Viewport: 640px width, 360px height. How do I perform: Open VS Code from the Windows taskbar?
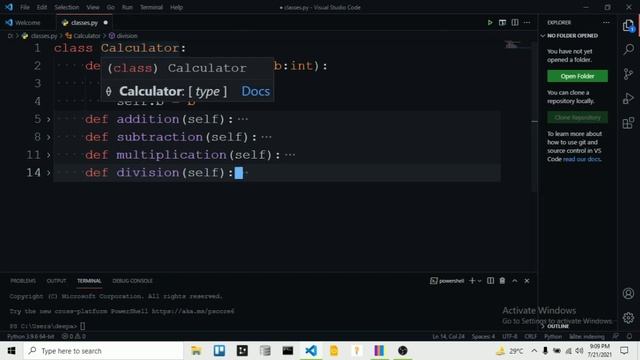point(311,351)
